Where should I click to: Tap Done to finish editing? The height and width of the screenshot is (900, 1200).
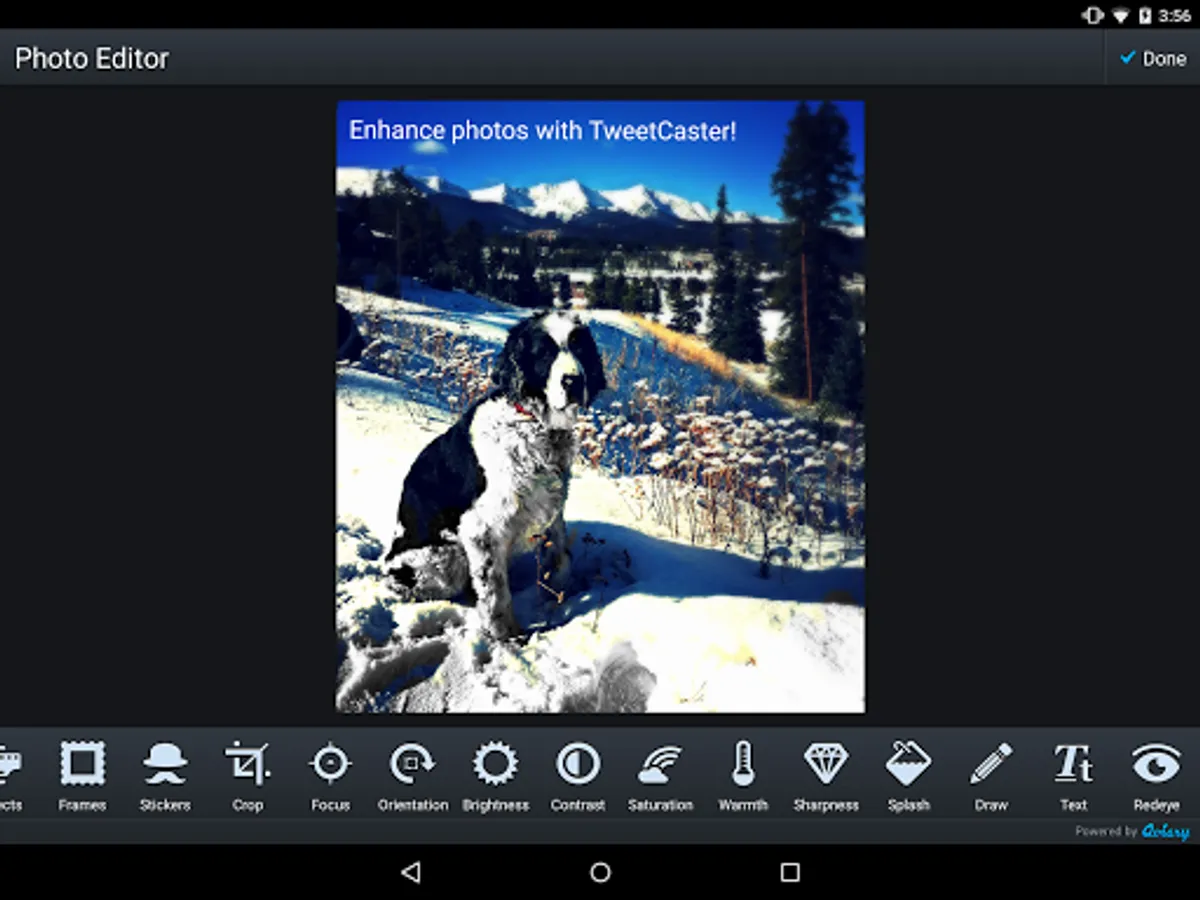pyautogui.click(x=1153, y=58)
